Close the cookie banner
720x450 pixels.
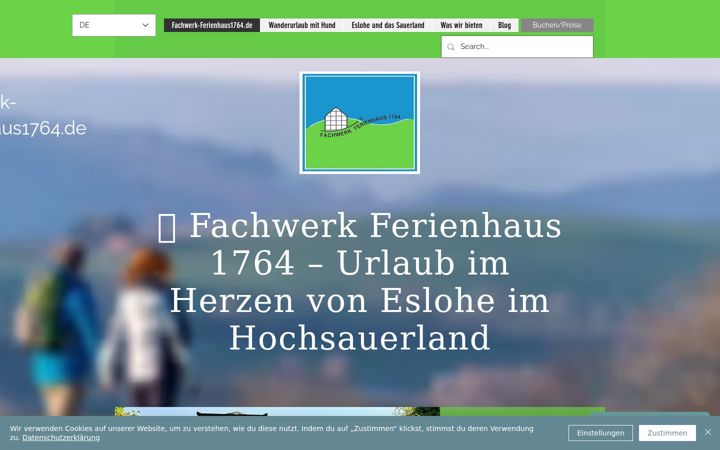[708, 432]
